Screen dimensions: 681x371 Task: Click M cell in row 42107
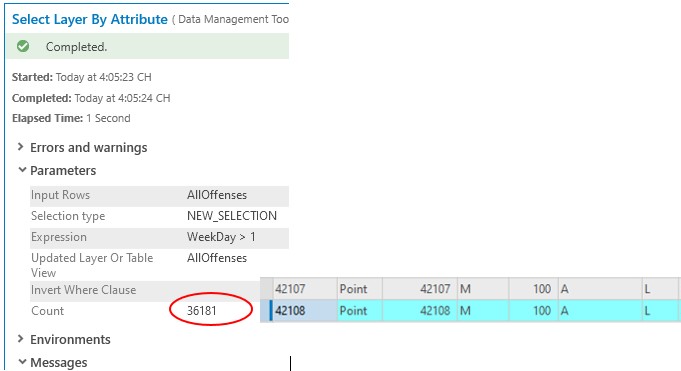point(483,289)
